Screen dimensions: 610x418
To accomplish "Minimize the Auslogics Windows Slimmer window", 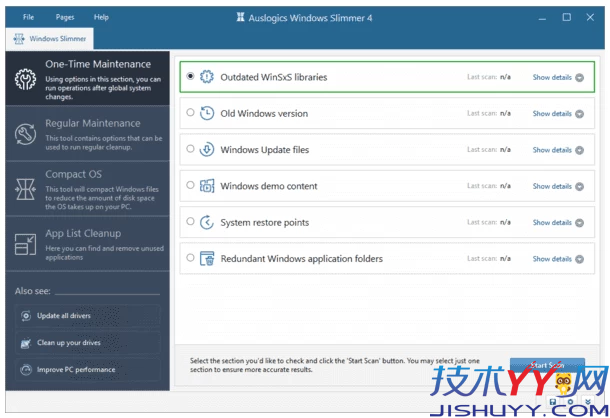I will click(x=542, y=18).
